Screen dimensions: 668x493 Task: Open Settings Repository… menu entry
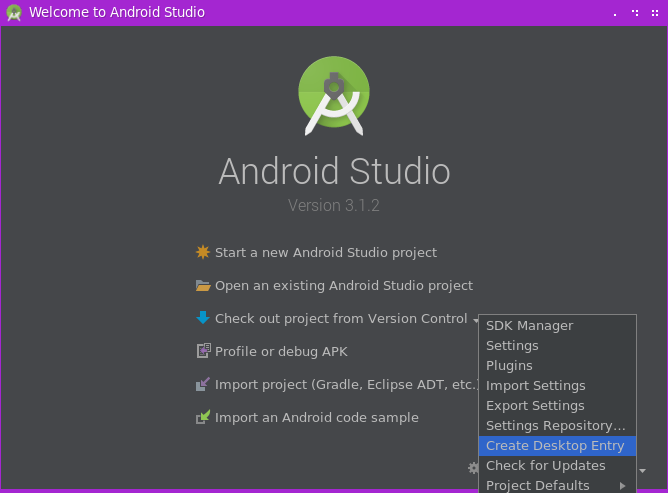[x=557, y=426]
